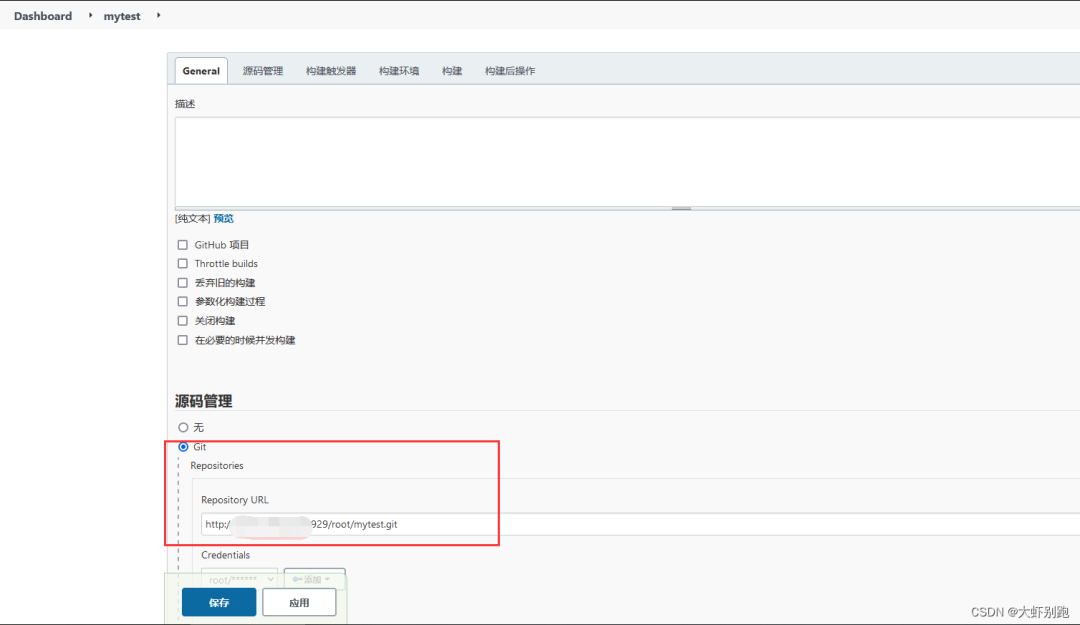Viewport: 1080px width, 625px height.
Task: Open the 构建触发器 tab
Action: pos(331,71)
